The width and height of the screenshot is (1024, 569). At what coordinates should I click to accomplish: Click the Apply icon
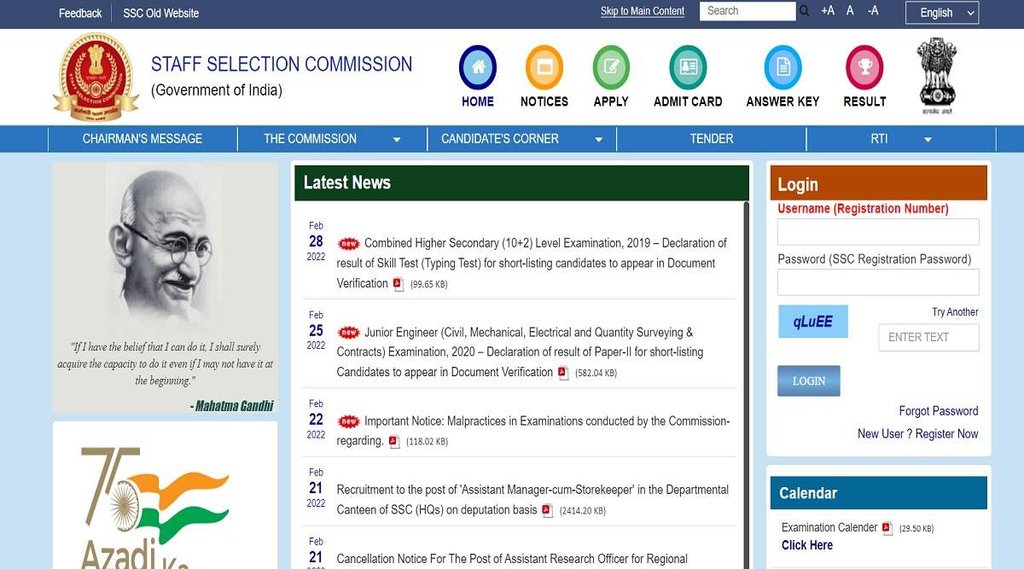tap(611, 68)
